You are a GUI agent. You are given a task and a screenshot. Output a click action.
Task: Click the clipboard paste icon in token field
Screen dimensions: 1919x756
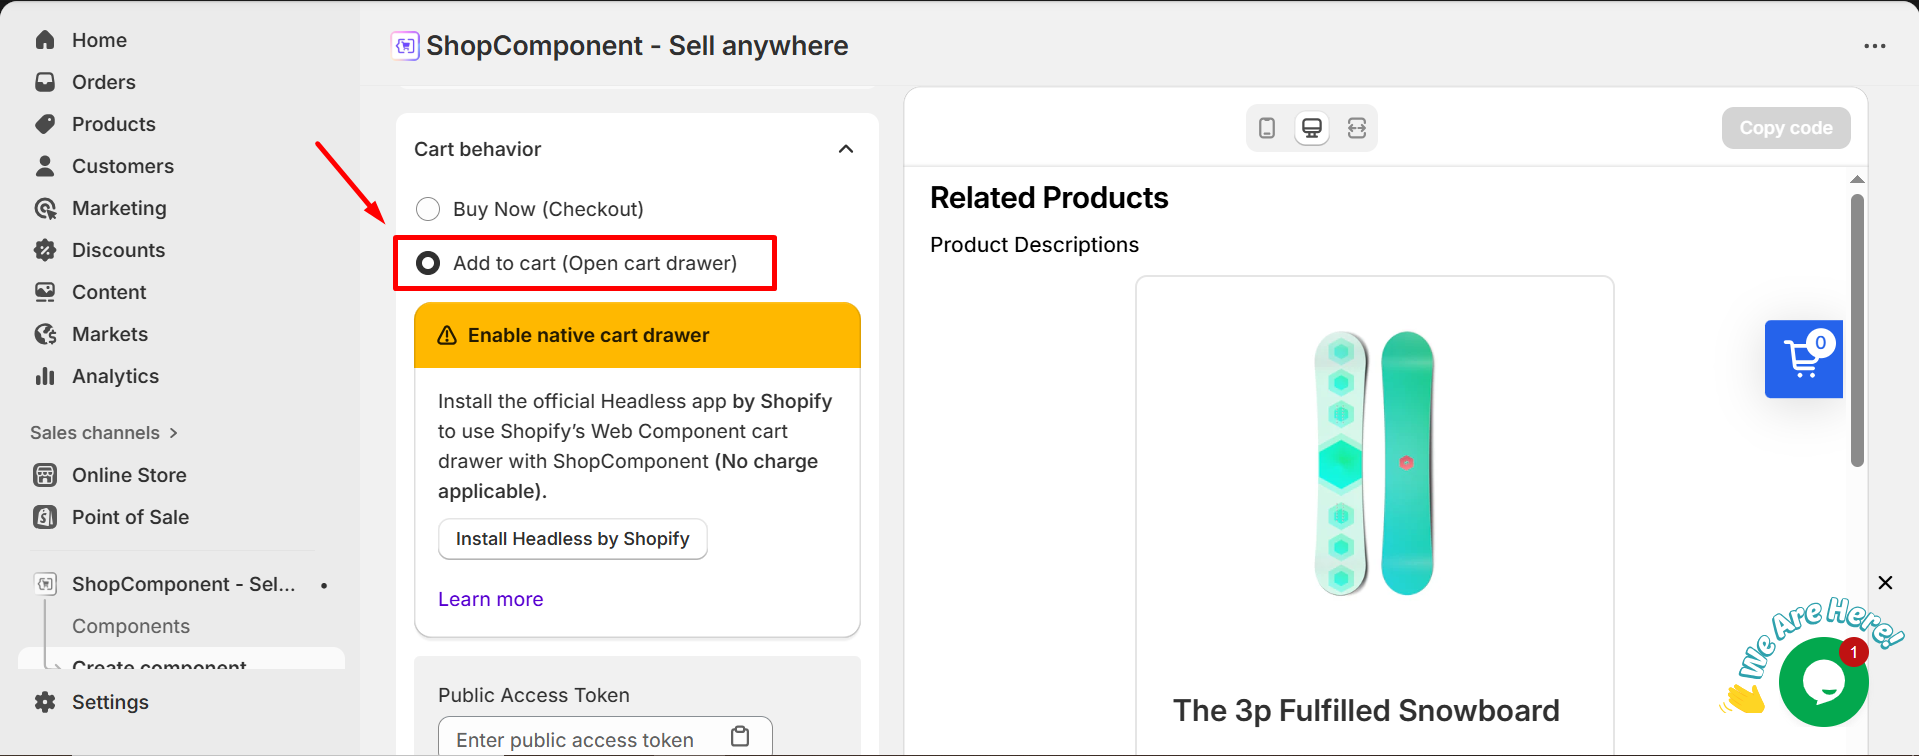pyautogui.click(x=740, y=737)
